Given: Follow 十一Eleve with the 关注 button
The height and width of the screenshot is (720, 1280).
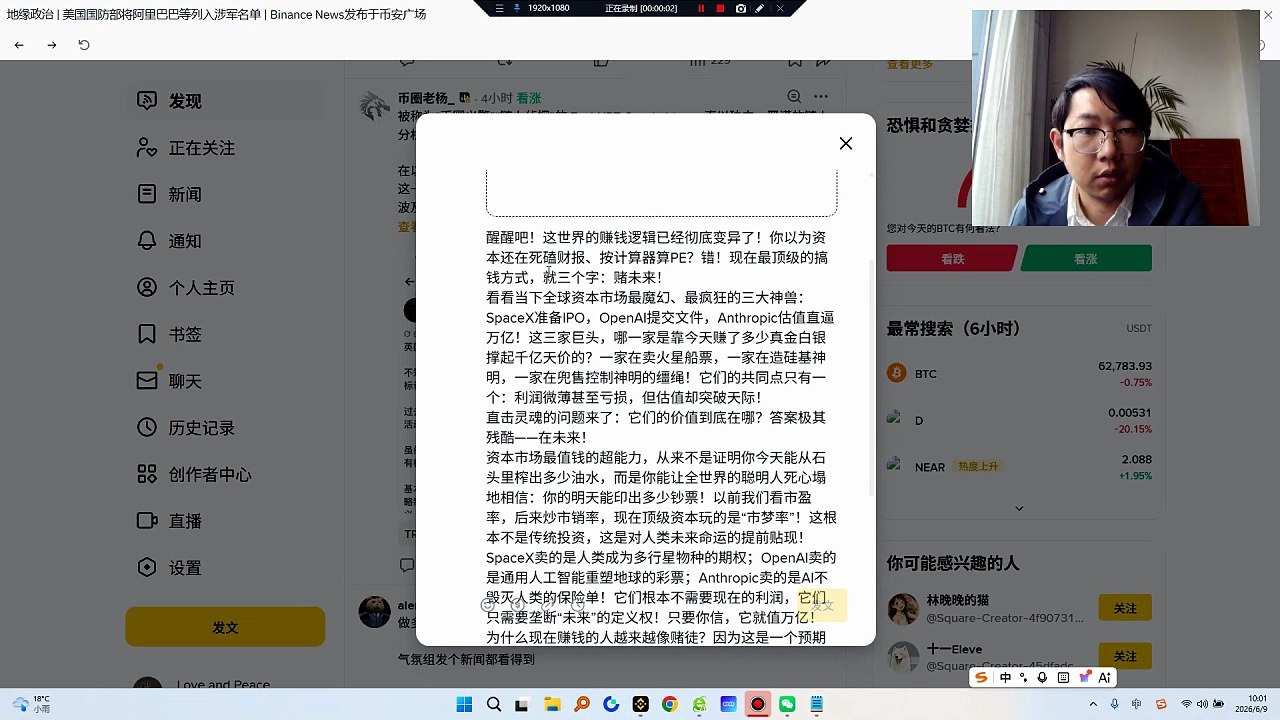Looking at the screenshot, I should click(1125, 656).
